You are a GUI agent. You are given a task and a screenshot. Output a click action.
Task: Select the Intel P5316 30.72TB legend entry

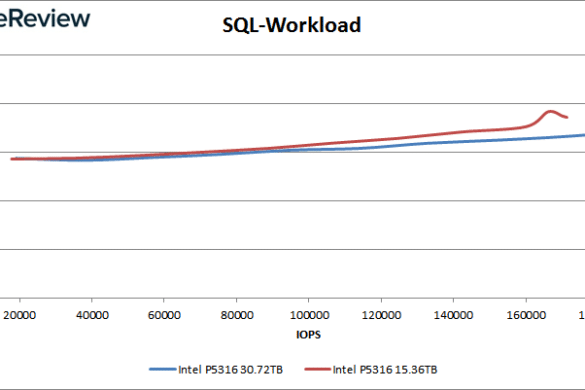(216, 369)
